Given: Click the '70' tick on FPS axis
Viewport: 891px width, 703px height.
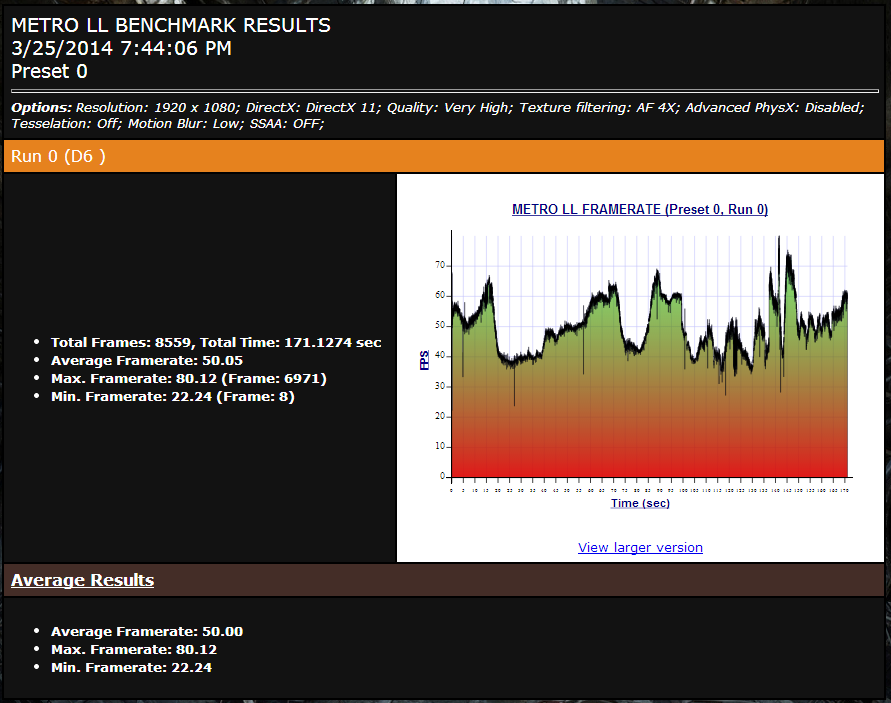Looking at the screenshot, I should click(x=440, y=265).
